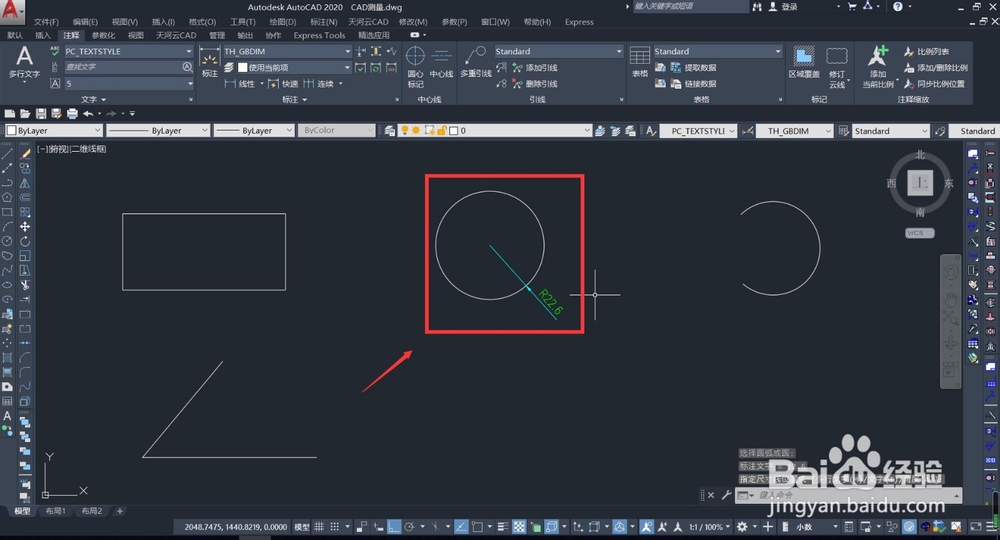The height and width of the screenshot is (540, 1000).
Task: Click the search keyword box in title bar
Action: tap(691, 6)
